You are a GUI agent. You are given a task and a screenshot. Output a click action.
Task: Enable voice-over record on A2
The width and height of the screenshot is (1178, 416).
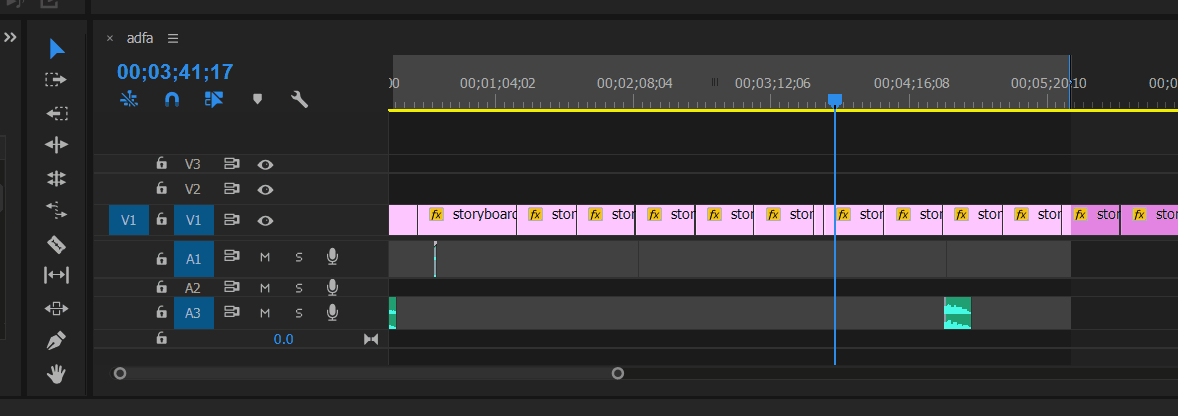click(332, 287)
